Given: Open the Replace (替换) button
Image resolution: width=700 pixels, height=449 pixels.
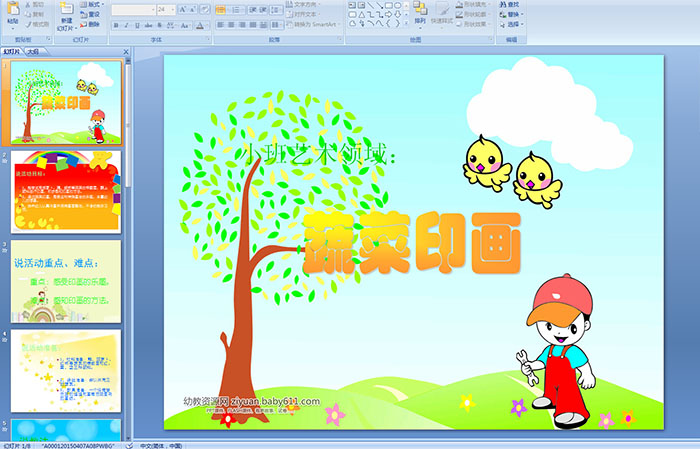Looking at the screenshot, I should (512, 14).
